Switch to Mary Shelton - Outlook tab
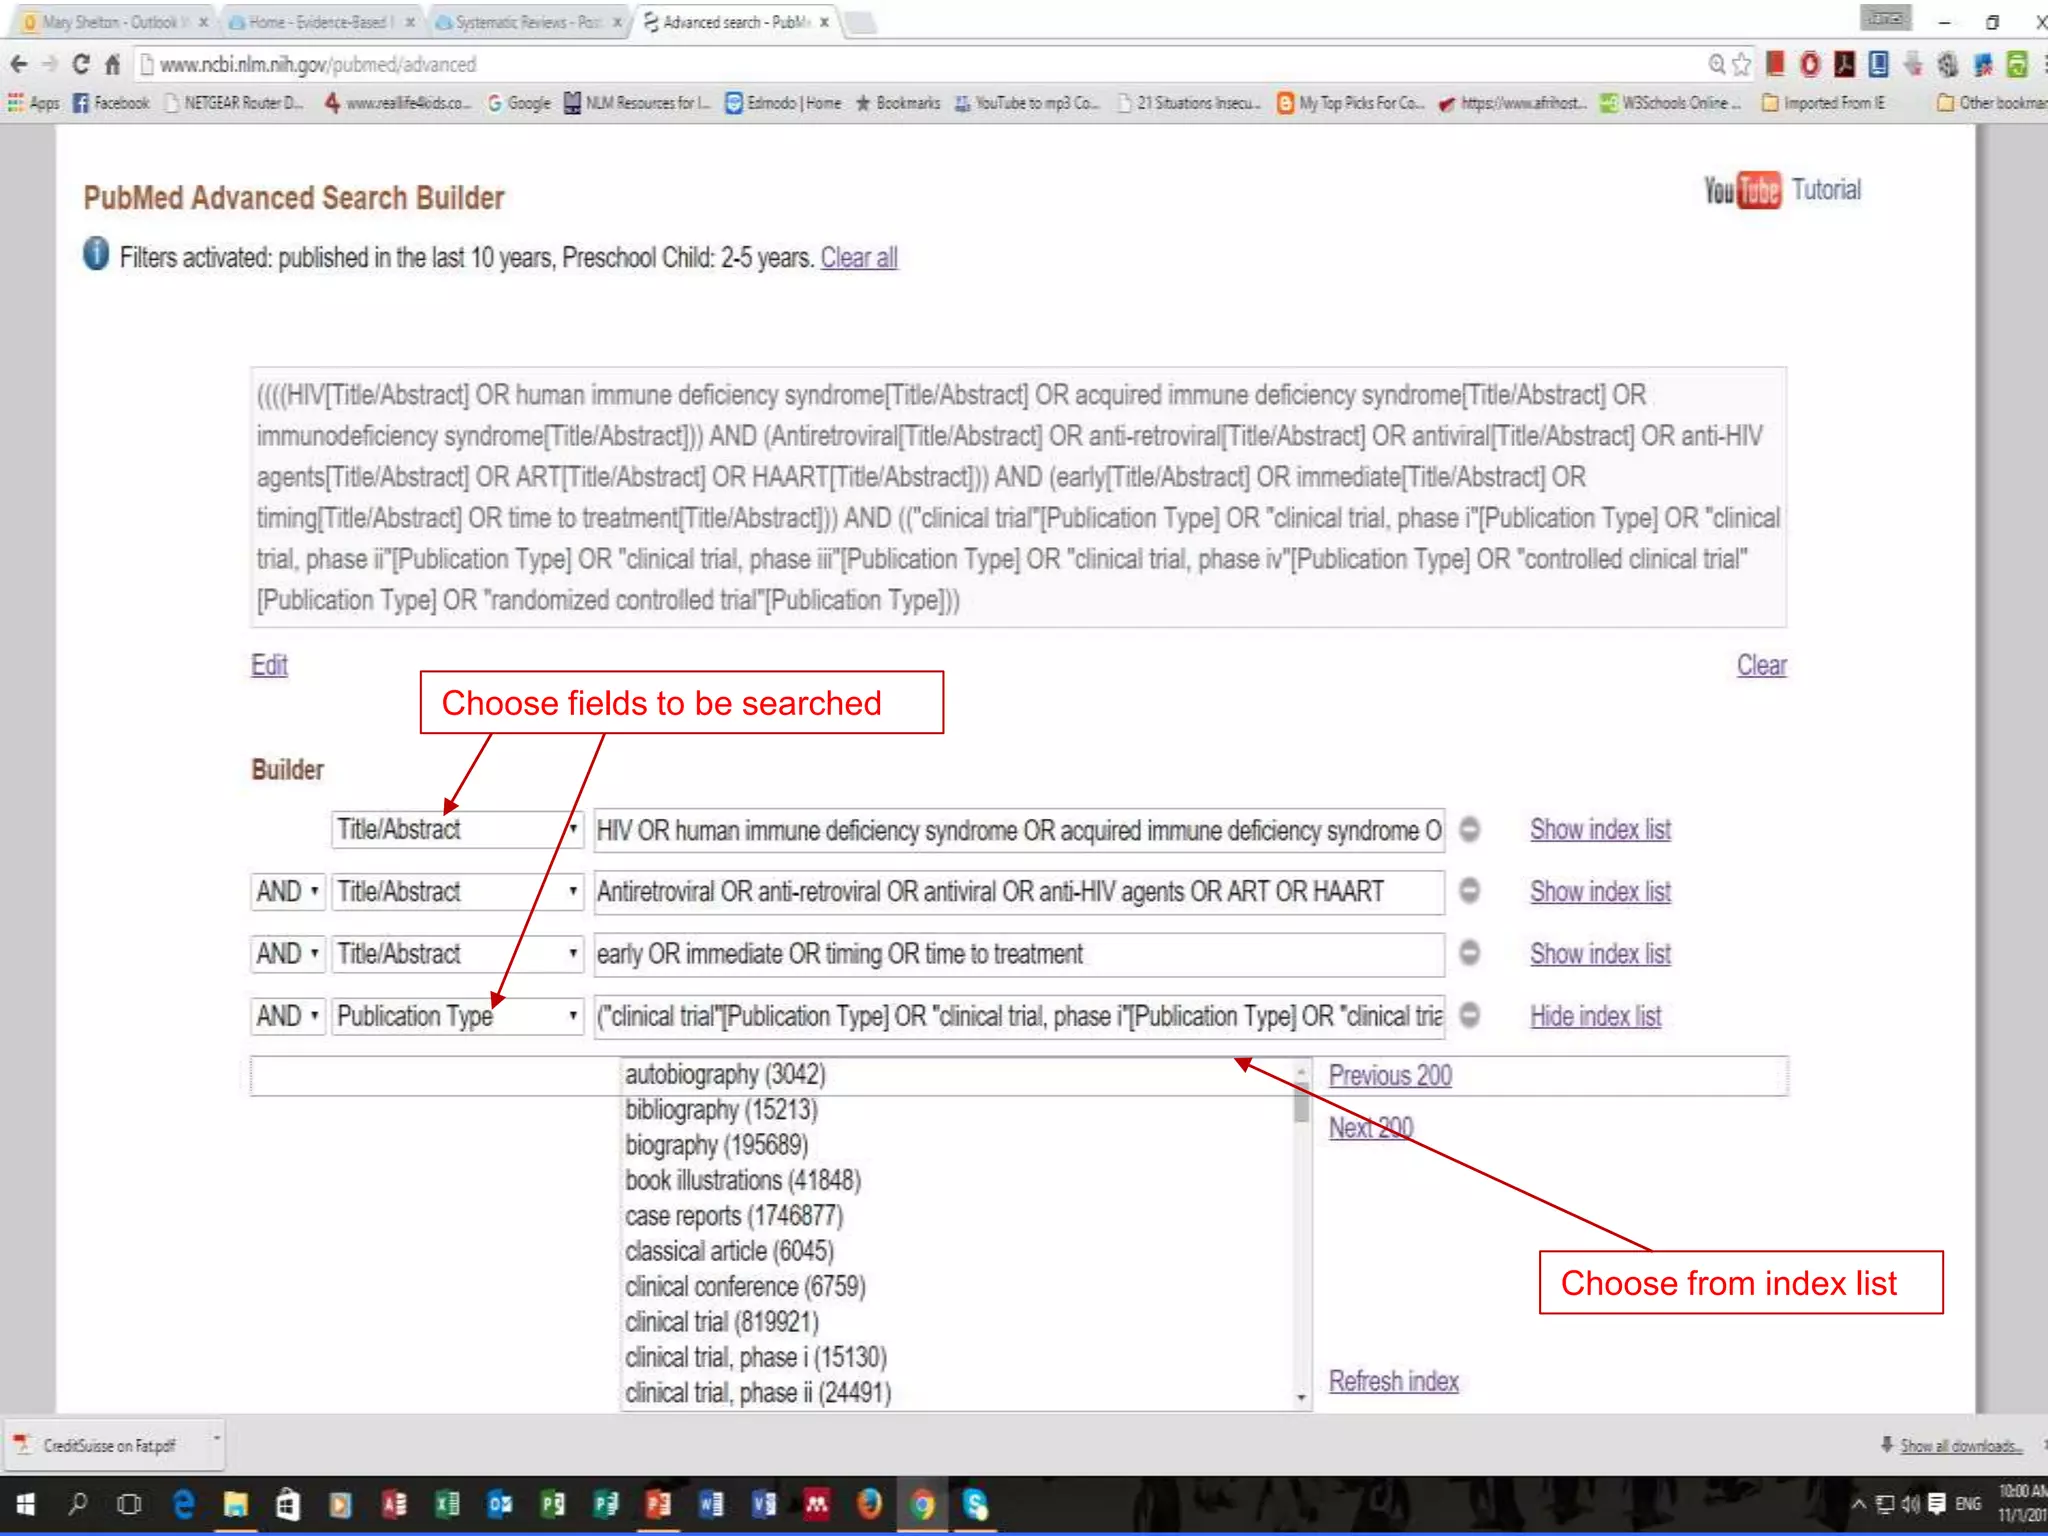2048x1536 pixels. pos(112,22)
